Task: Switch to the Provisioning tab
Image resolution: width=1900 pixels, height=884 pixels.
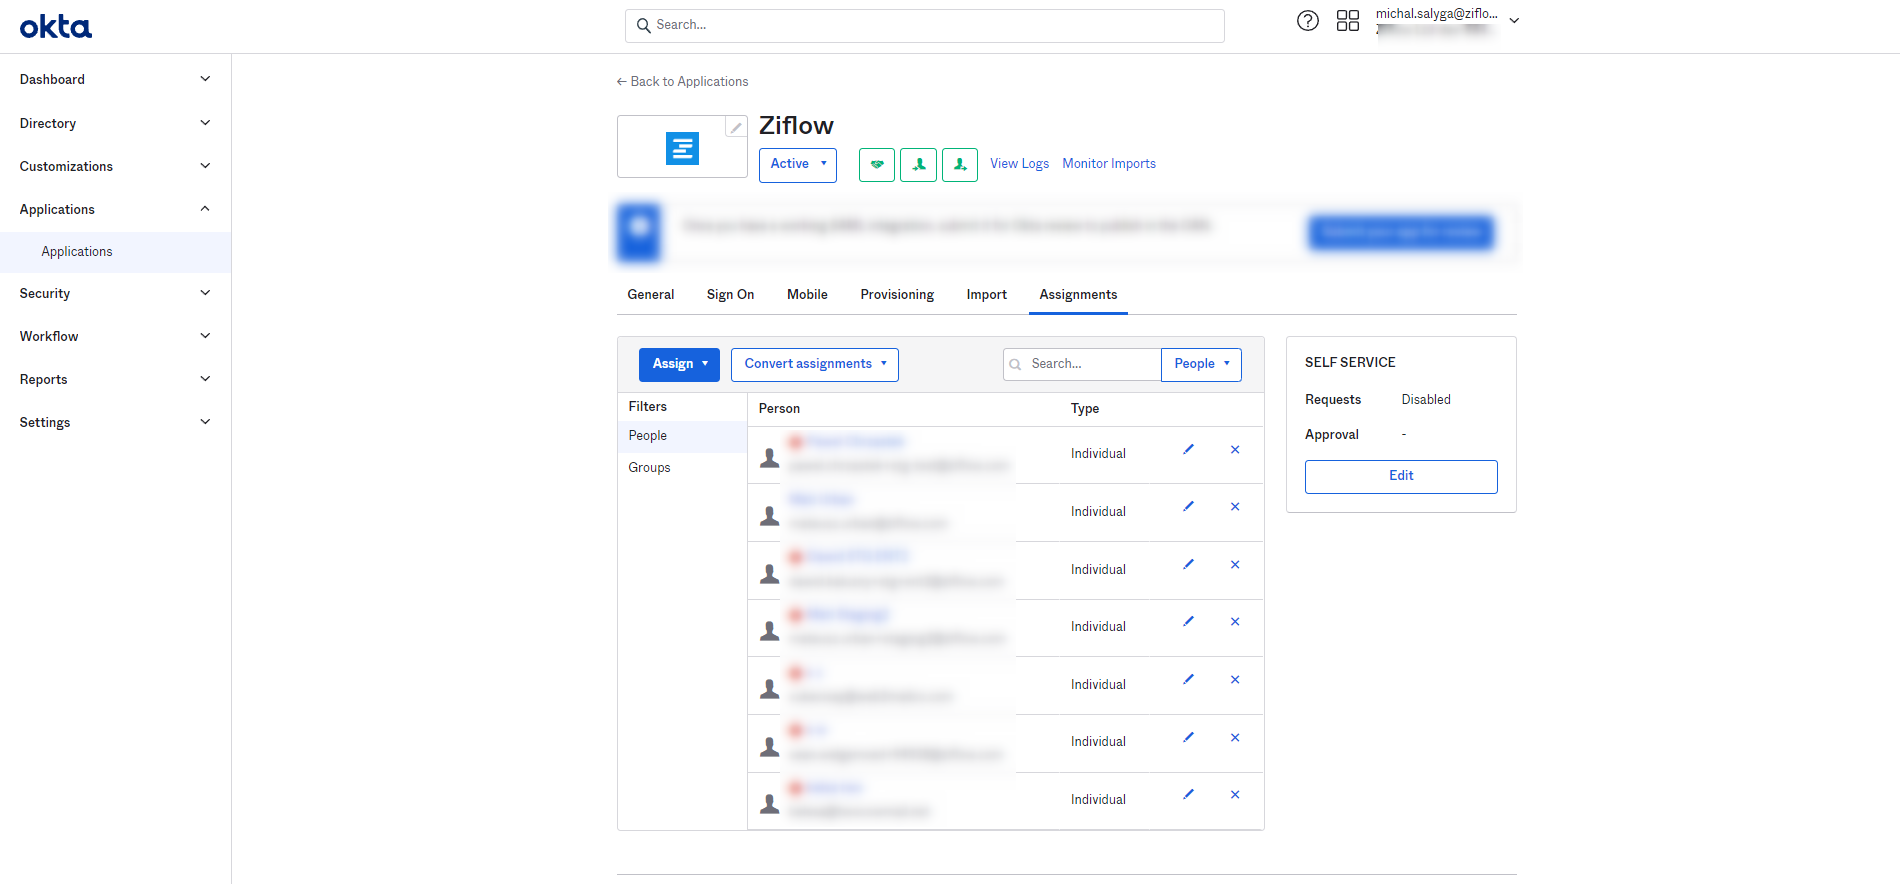Action: pos(897,295)
